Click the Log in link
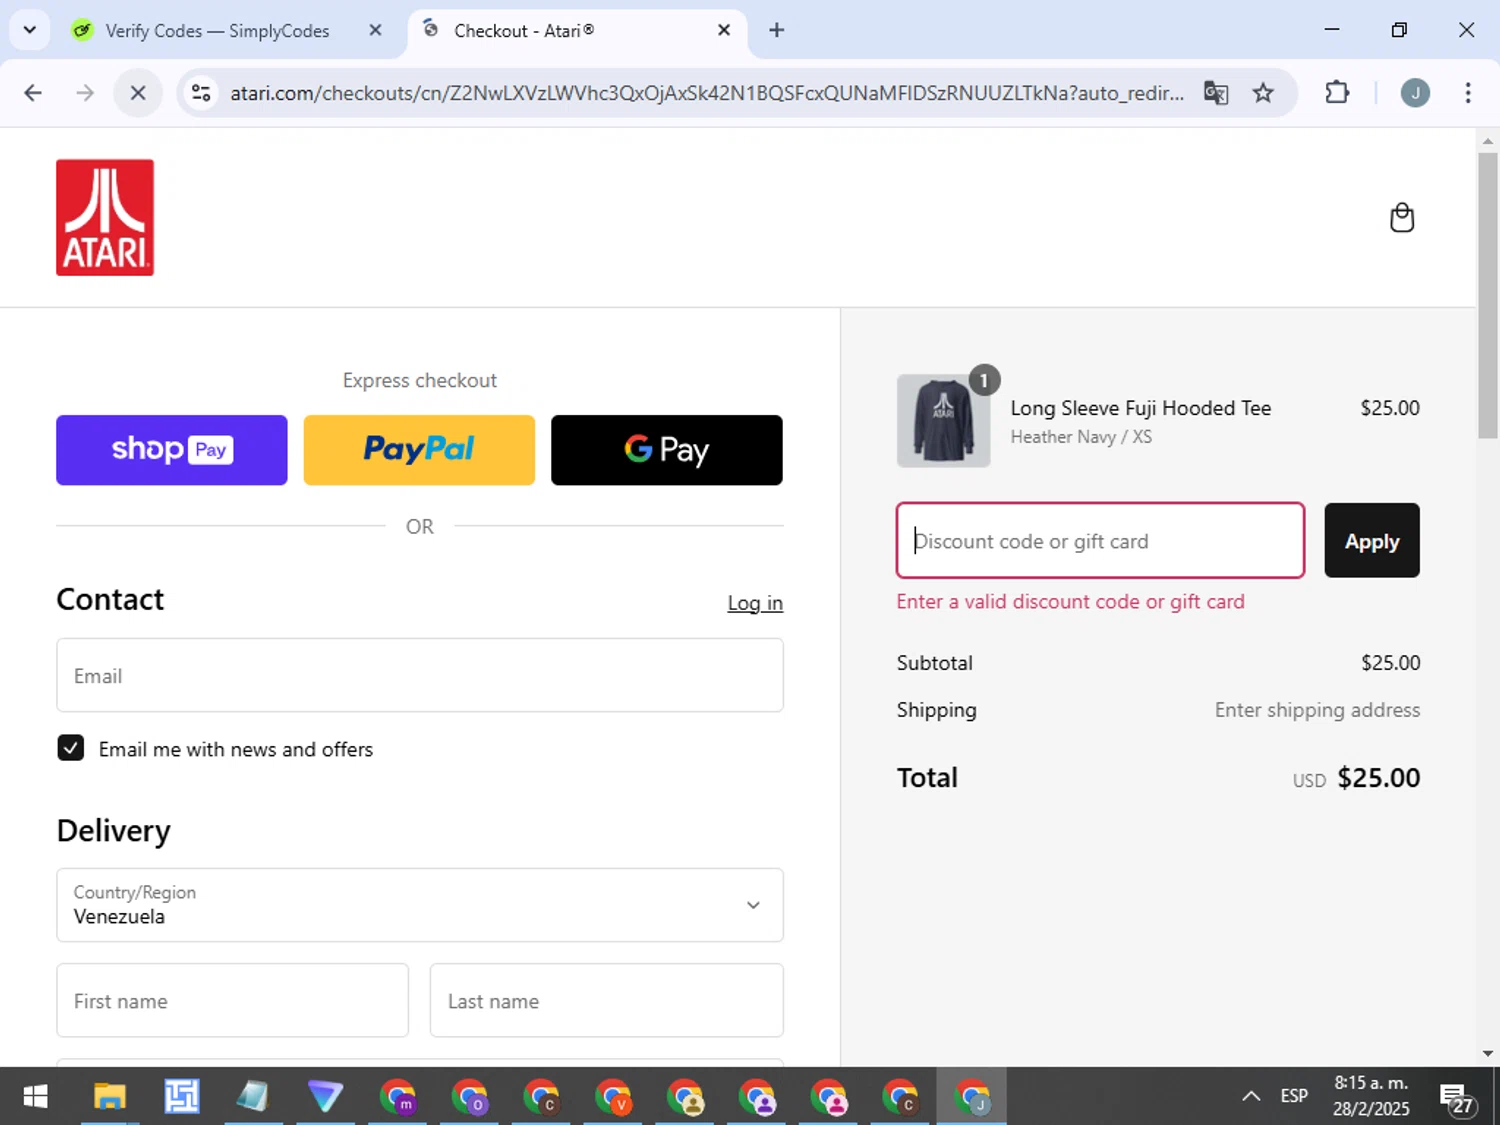 coord(755,603)
